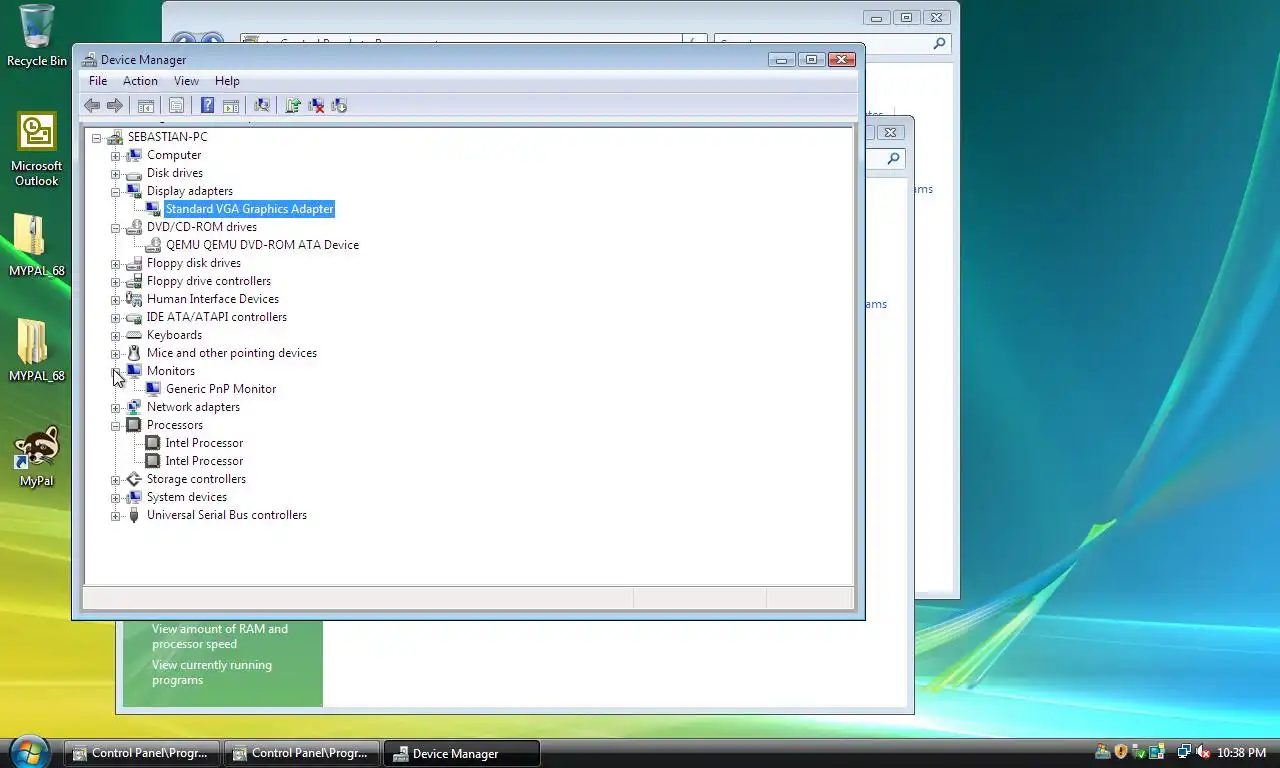Expand the Floppy drive controllers category
This screenshot has height=768, width=1280.
pyautogui.click(x=115, y=282)
